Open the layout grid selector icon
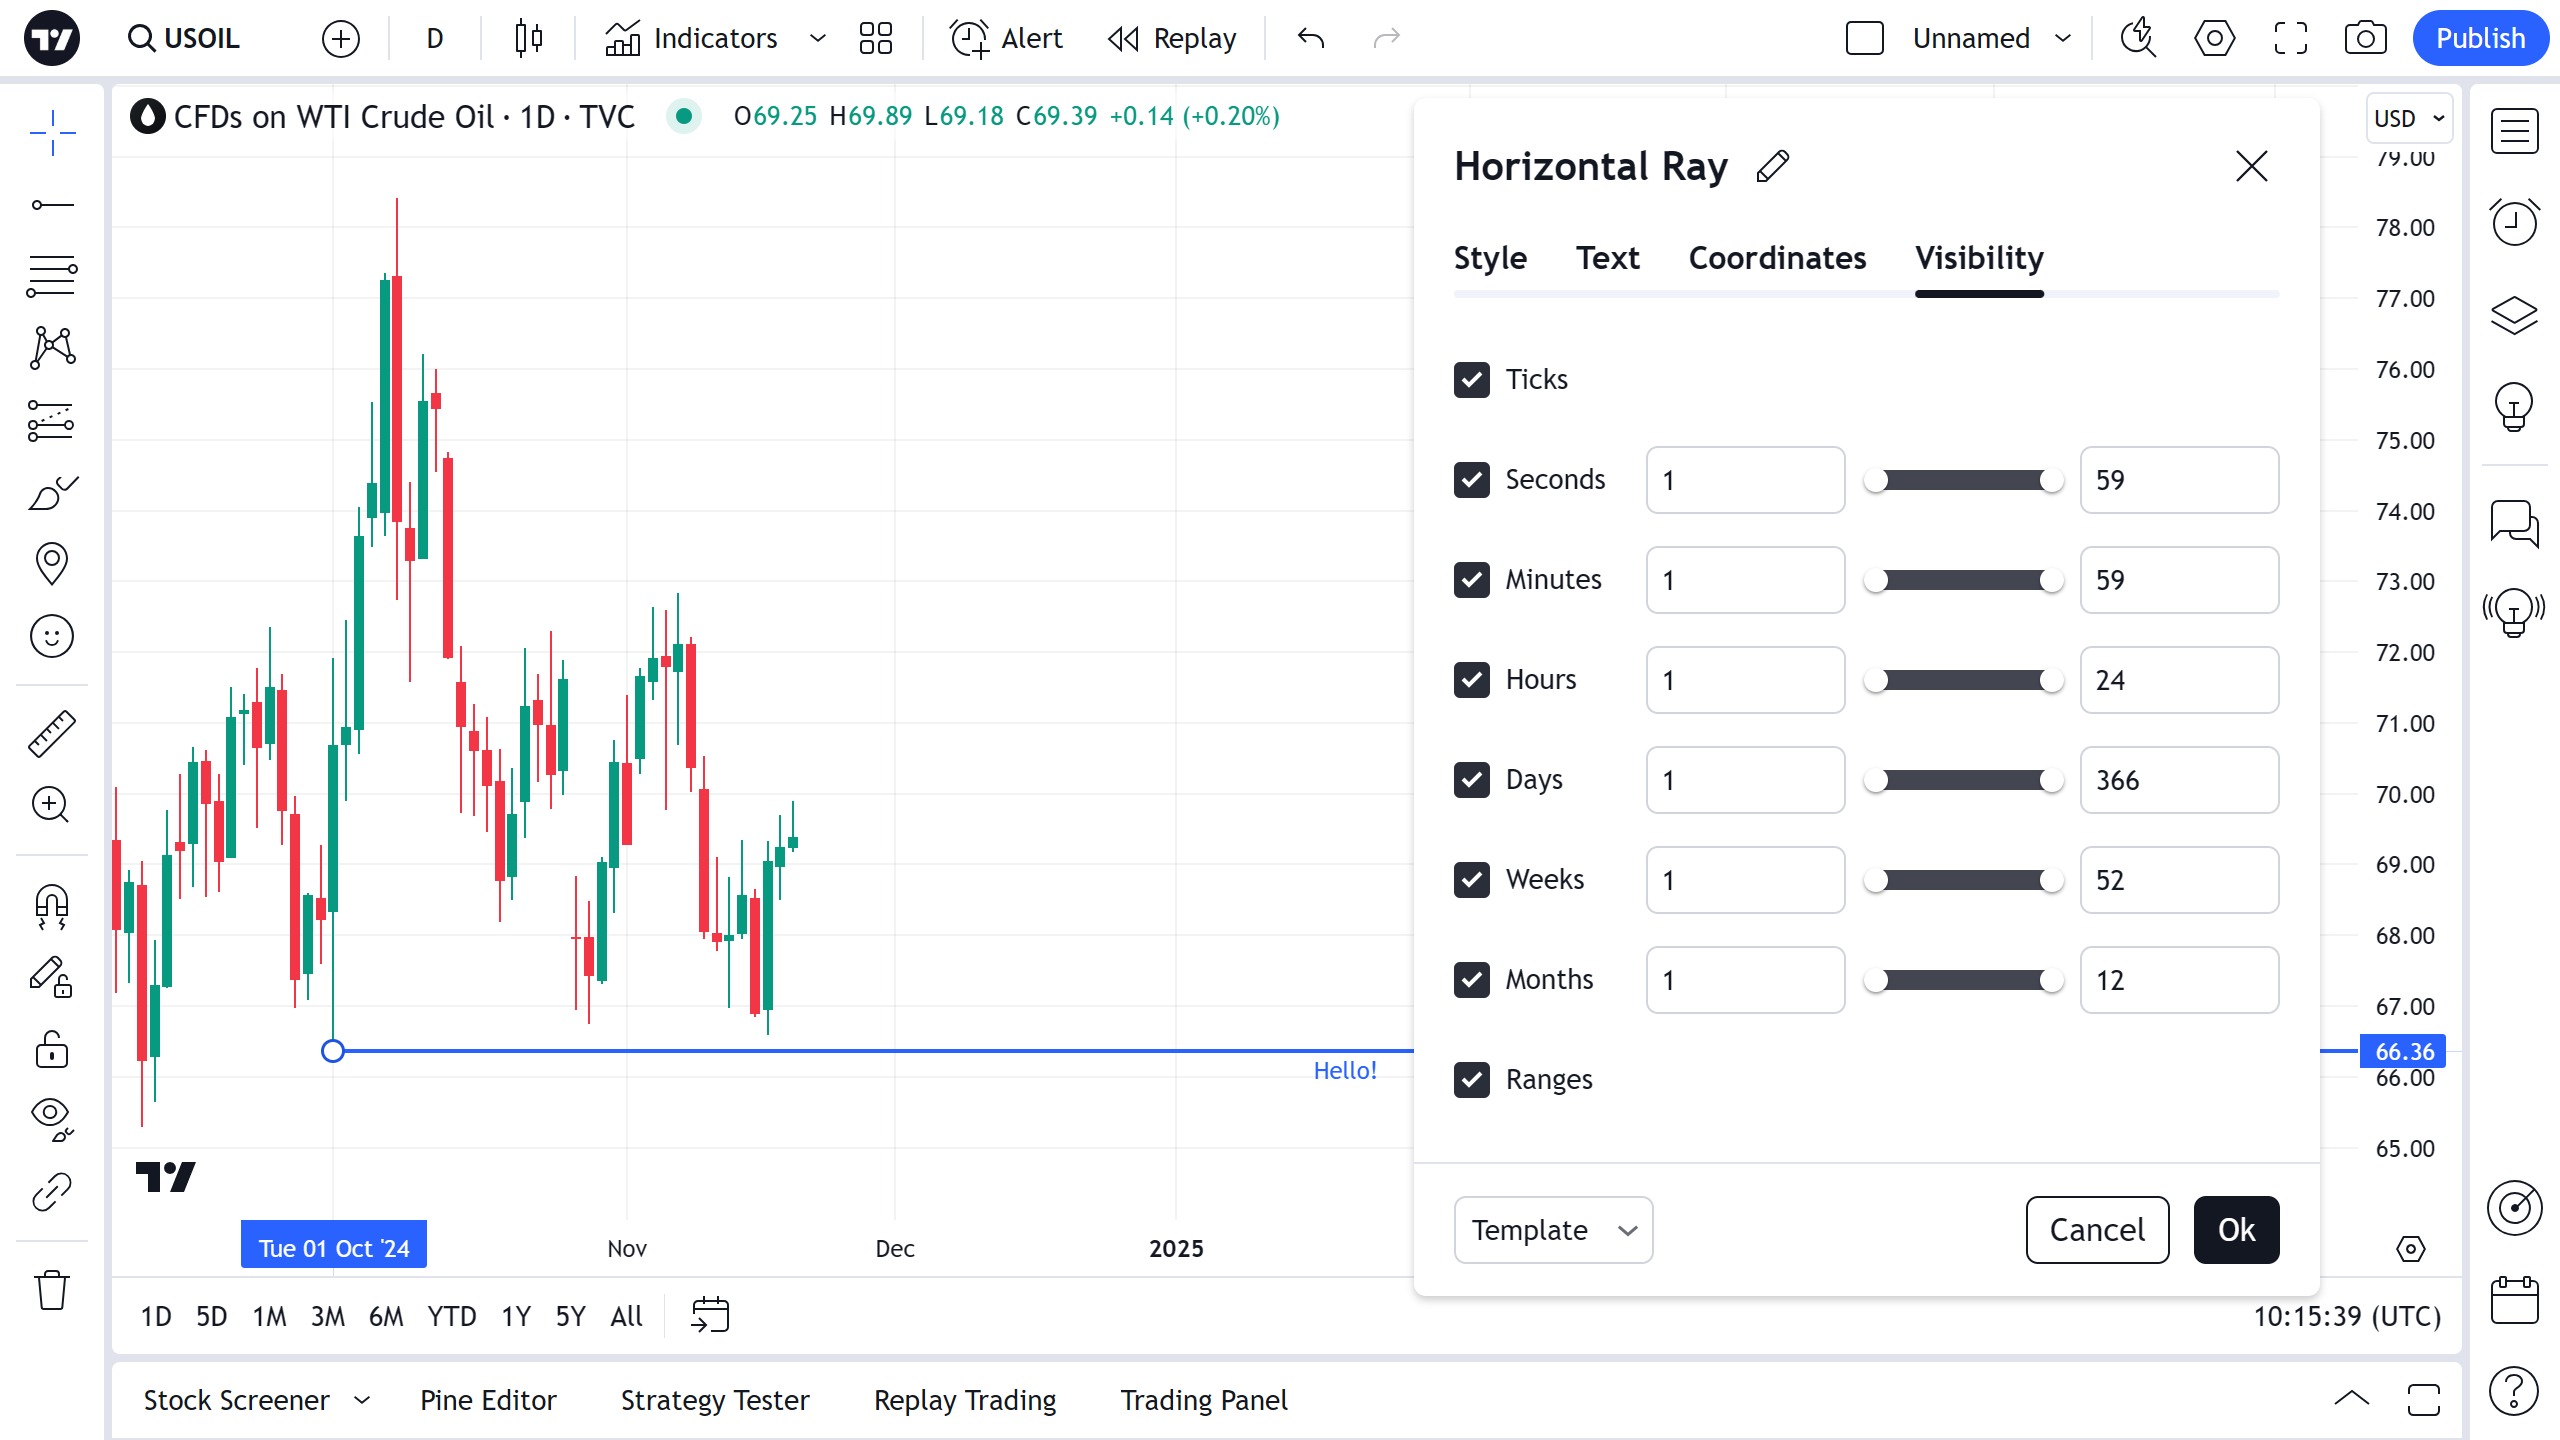The height and width of the screenshot is (1440, 2560). point(875,38)
